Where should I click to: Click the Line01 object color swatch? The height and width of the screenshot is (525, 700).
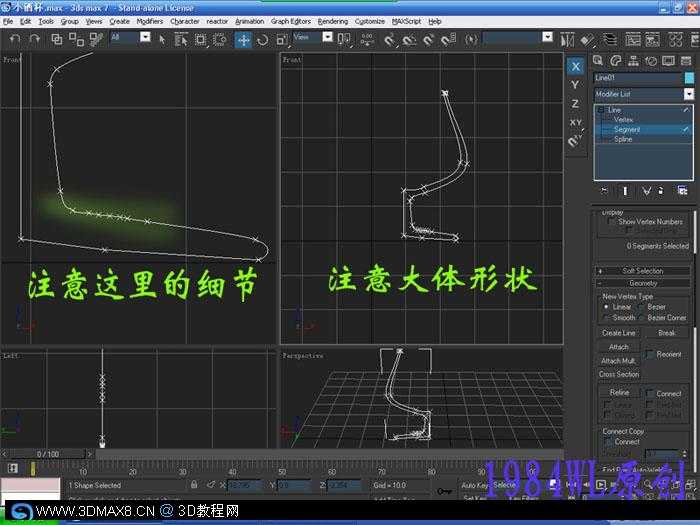[x=689, y=78]
